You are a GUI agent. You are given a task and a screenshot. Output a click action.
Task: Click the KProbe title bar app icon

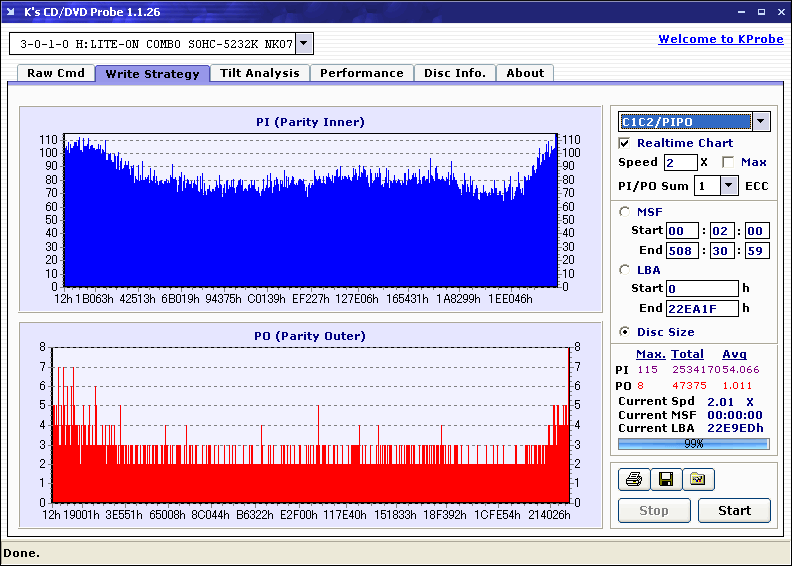pos(12,12)
